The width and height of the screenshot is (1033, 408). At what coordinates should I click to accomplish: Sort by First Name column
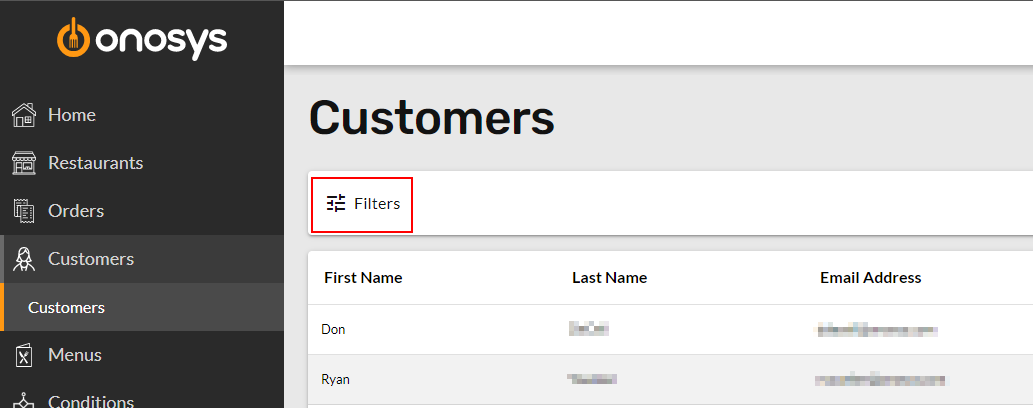pyautogui.click(x=363, y=278)
